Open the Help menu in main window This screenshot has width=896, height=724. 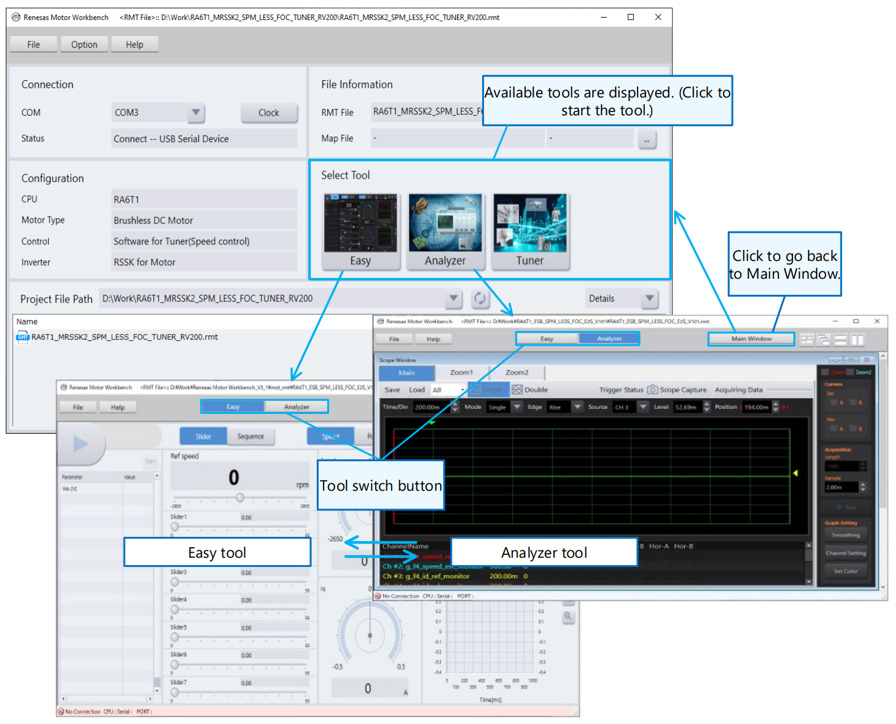pos(134,45)
